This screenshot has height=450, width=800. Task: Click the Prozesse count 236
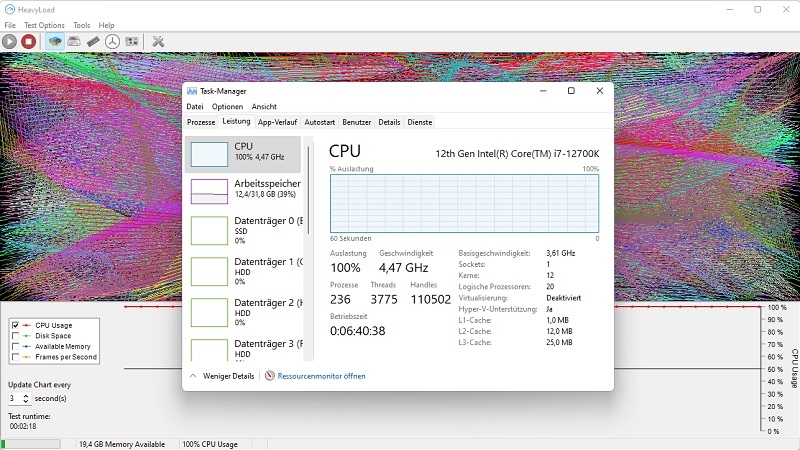pos(340,299)
